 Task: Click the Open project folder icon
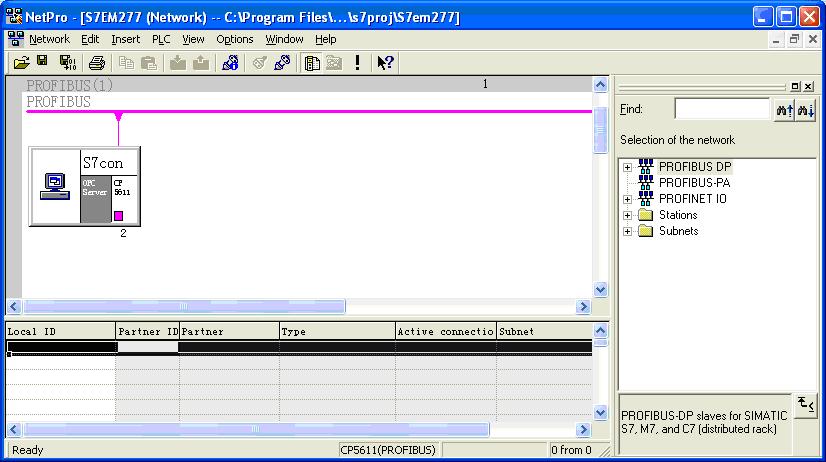(22, 63)
